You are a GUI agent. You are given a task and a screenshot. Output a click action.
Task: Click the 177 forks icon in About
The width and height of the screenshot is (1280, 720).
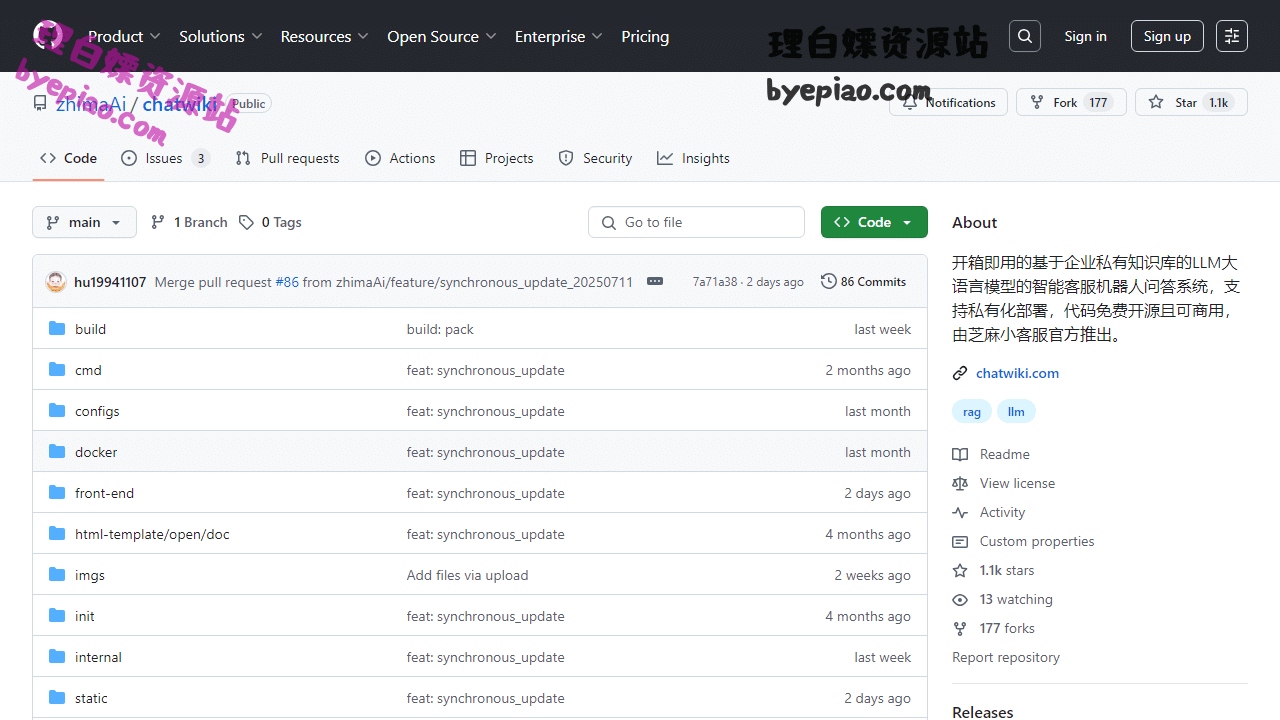click(960, 628)
